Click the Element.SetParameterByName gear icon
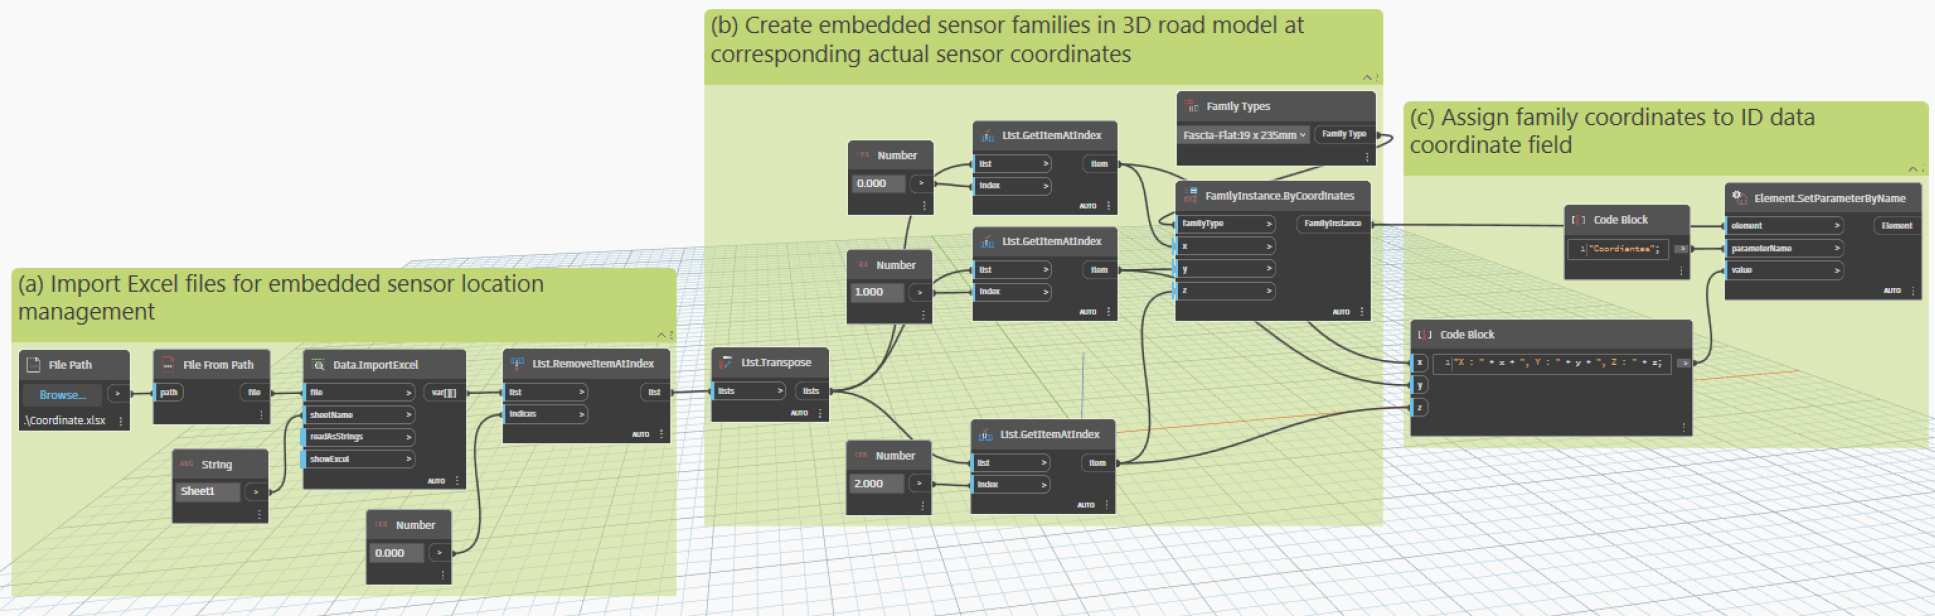Viewport: 1935px width, 616px height. [1738, 198]
